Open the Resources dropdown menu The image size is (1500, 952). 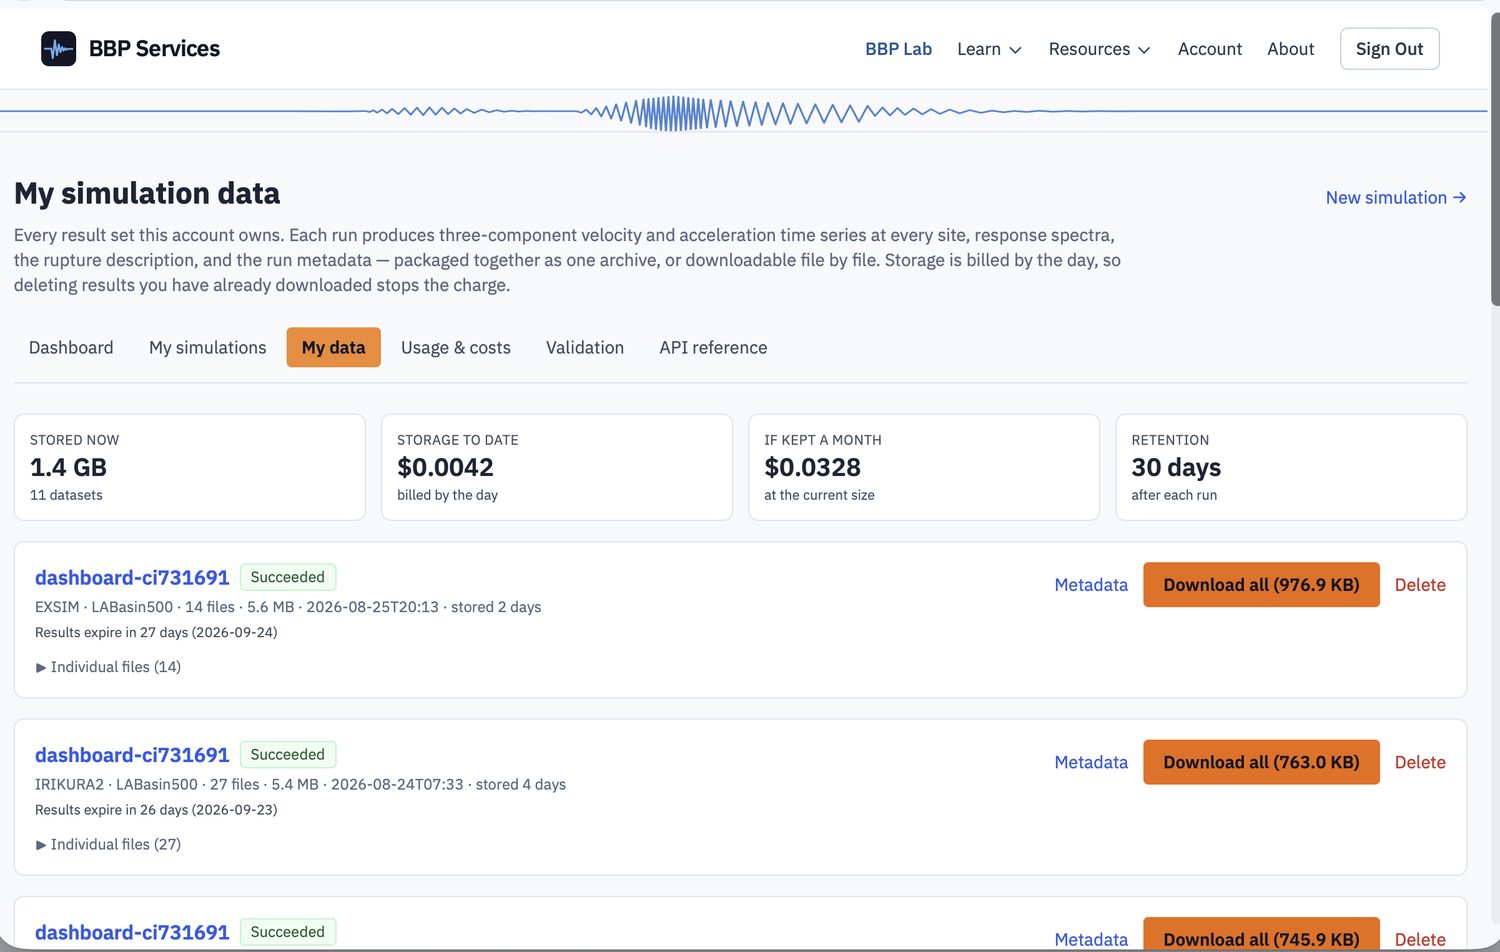[1099, 49]
